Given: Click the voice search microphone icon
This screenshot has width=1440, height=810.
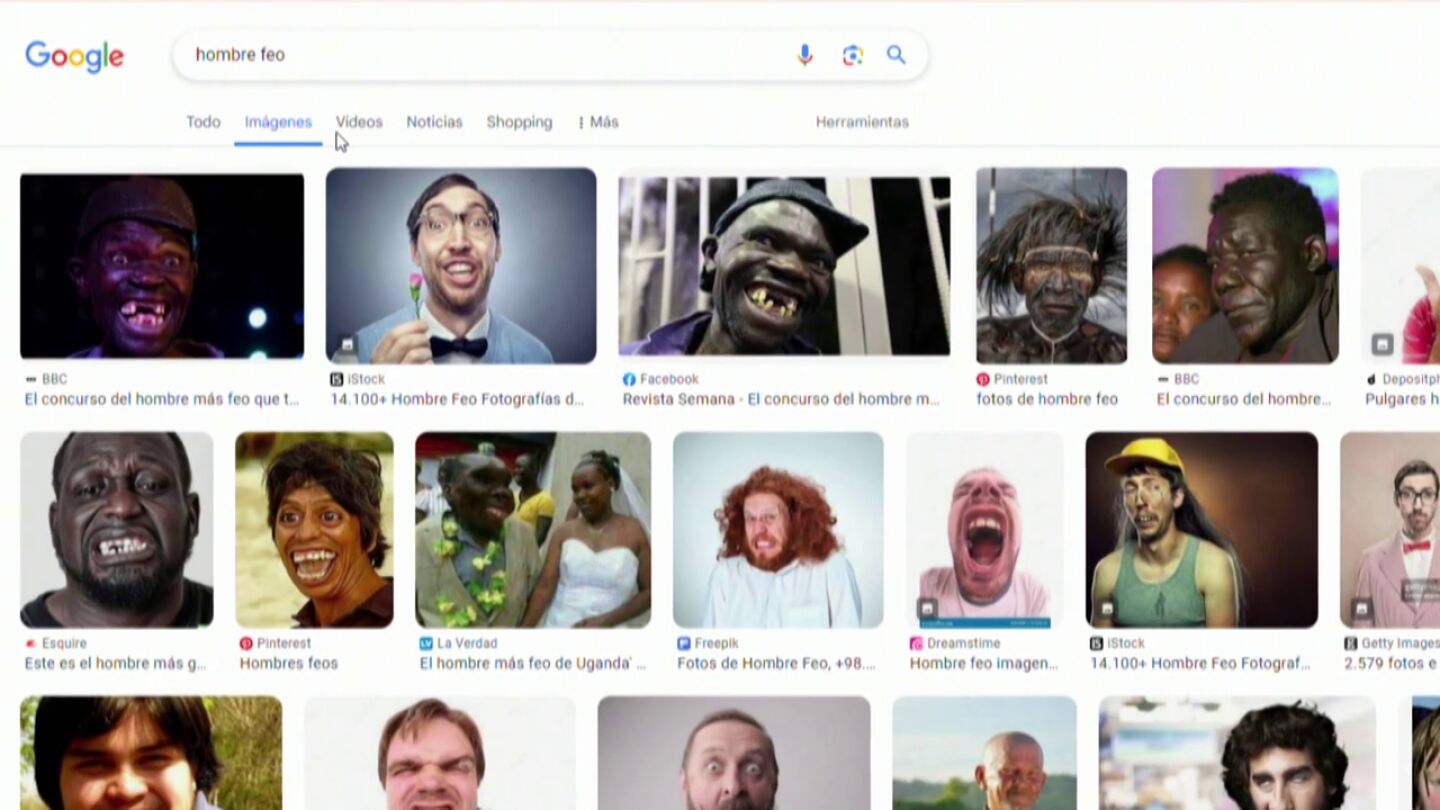Looking at the screenshot, I should point(805,55).
